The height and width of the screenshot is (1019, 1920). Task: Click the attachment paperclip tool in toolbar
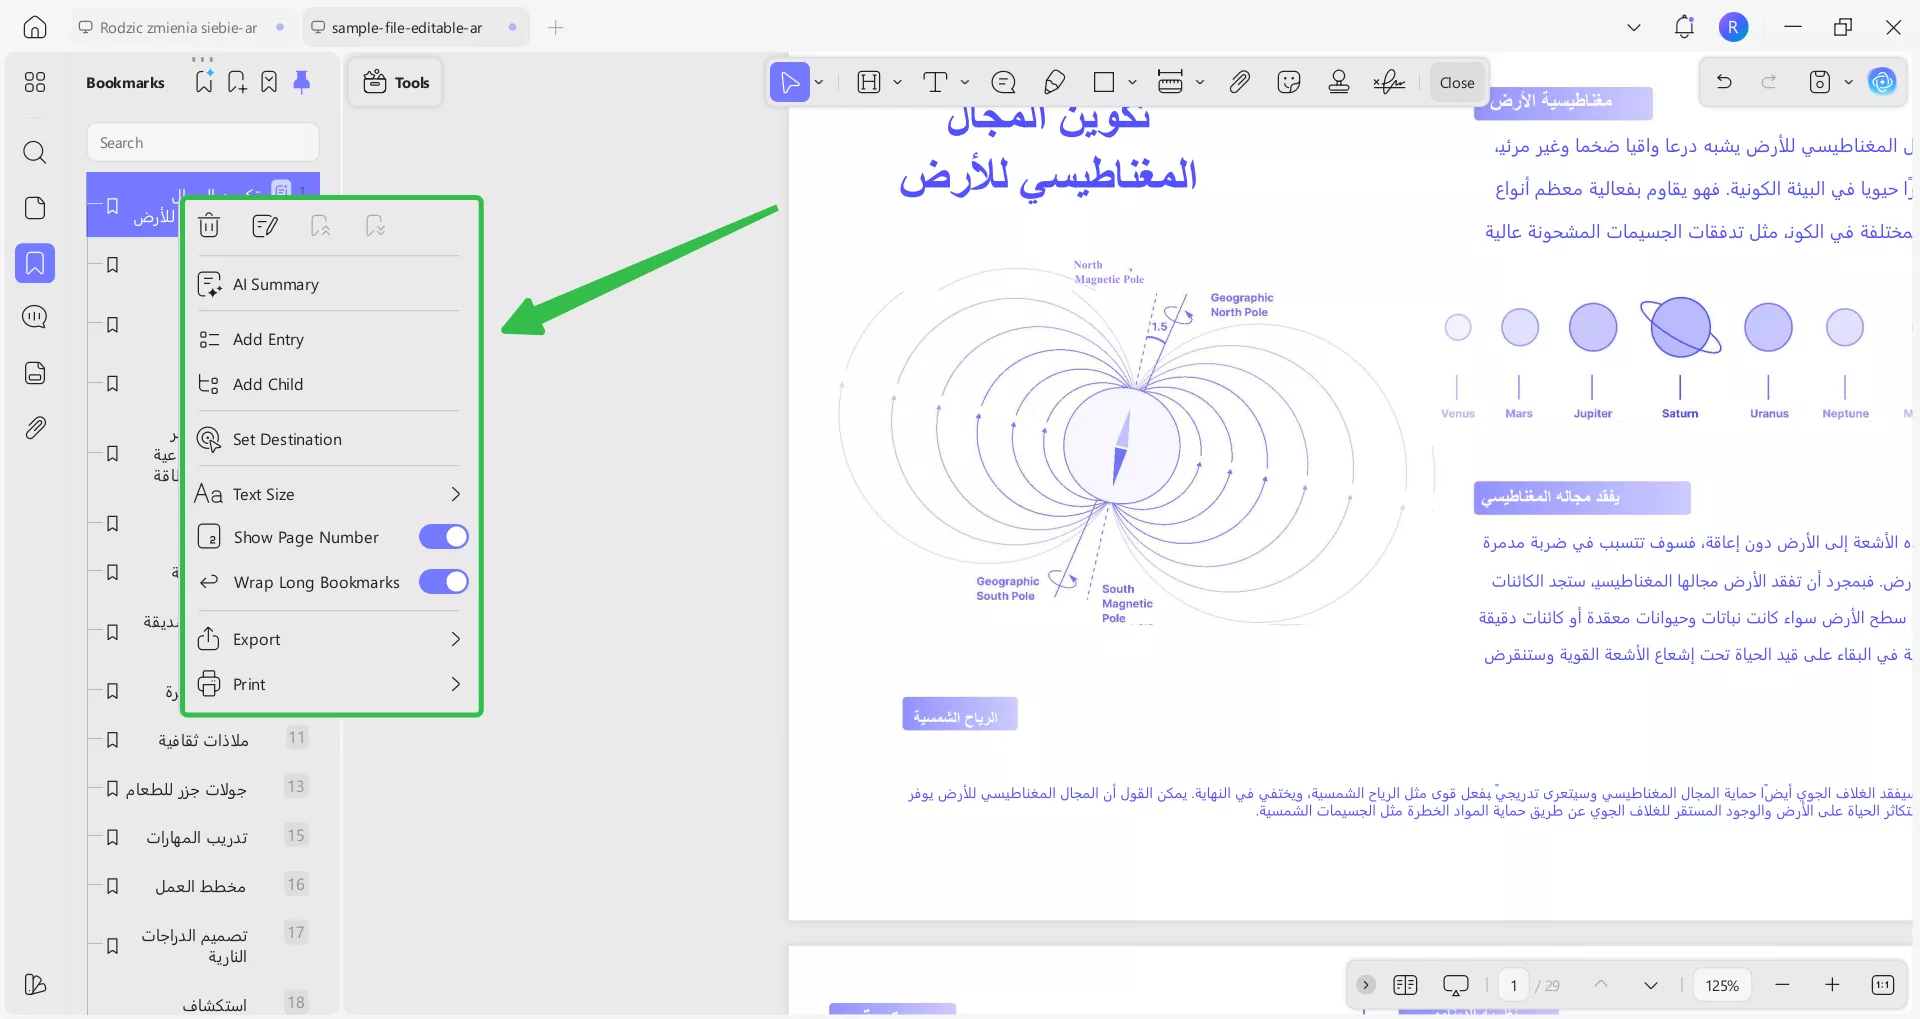[1239, 82]
